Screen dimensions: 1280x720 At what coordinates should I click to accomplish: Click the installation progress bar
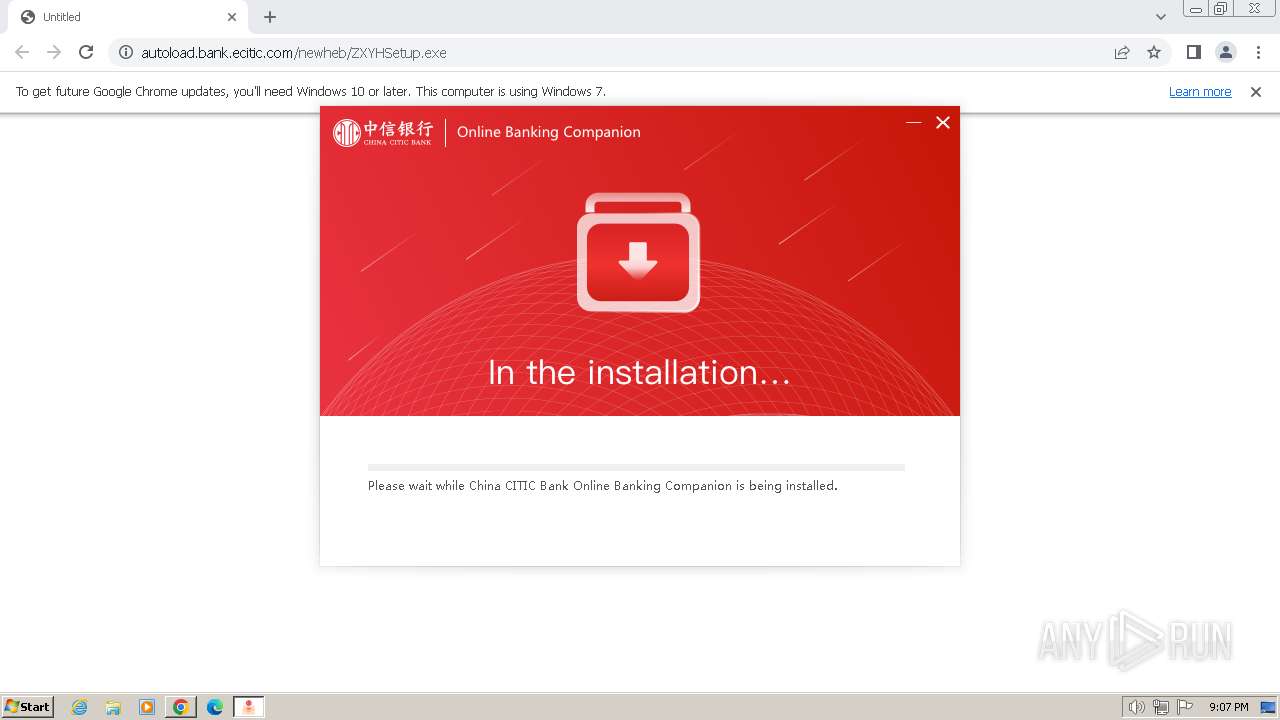coord(636,467)
